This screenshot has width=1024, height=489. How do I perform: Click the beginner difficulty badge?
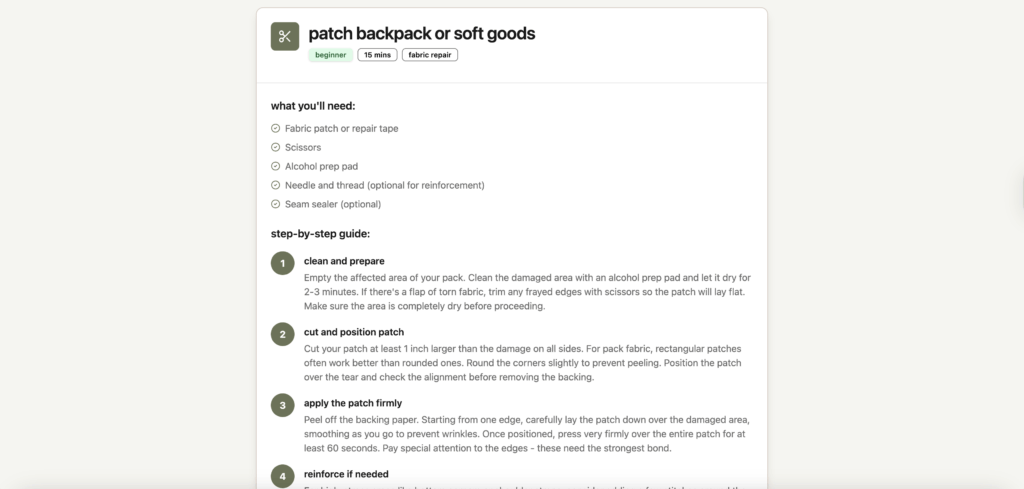tap(330, 55)
